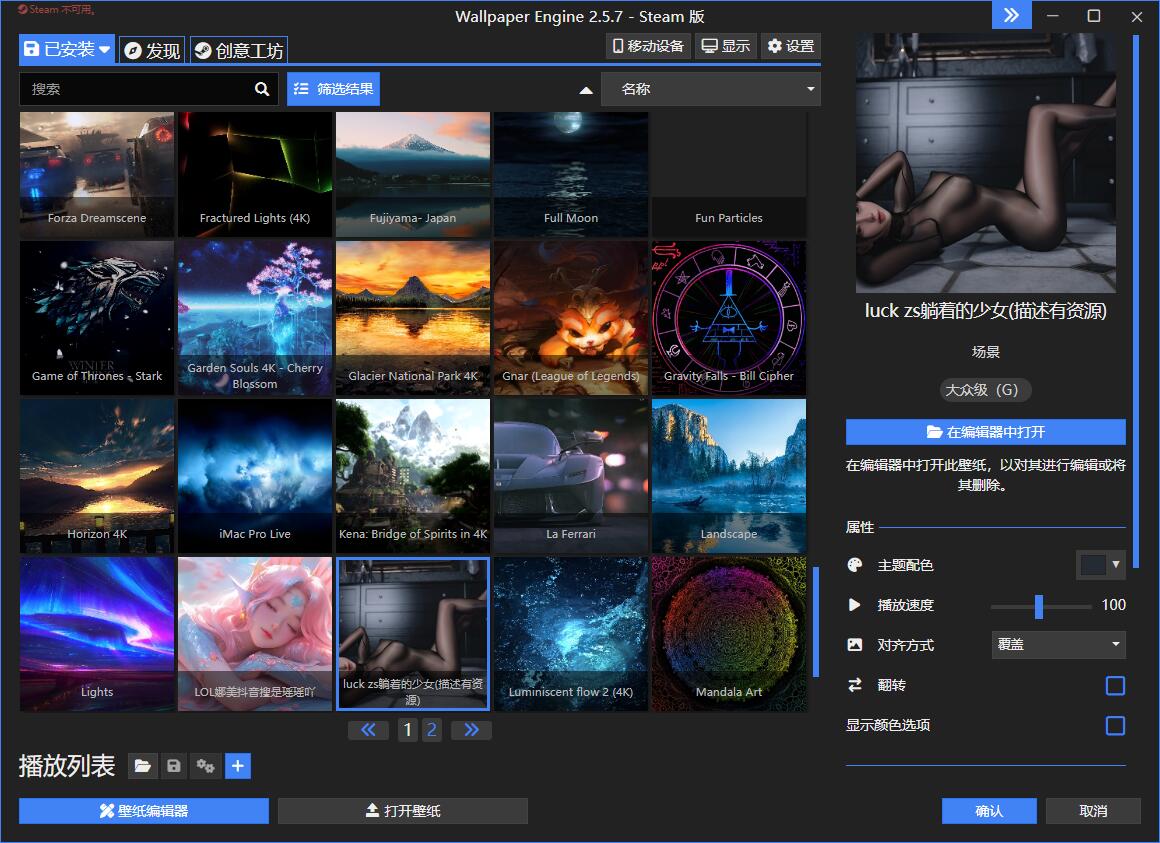Enable the Flip checkbox
This screenshot has height=843, width=1160.
pos(1116,685)
